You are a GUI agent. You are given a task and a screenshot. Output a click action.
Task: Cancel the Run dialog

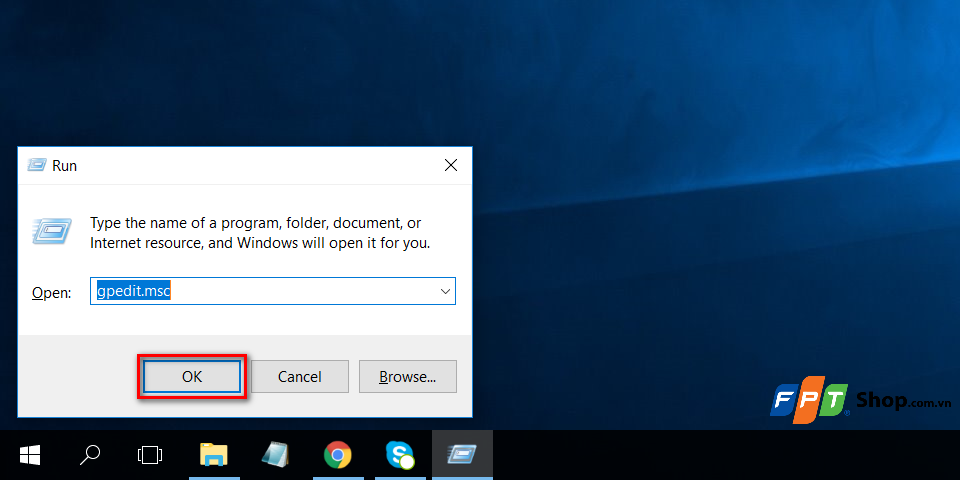click(299, 377)
